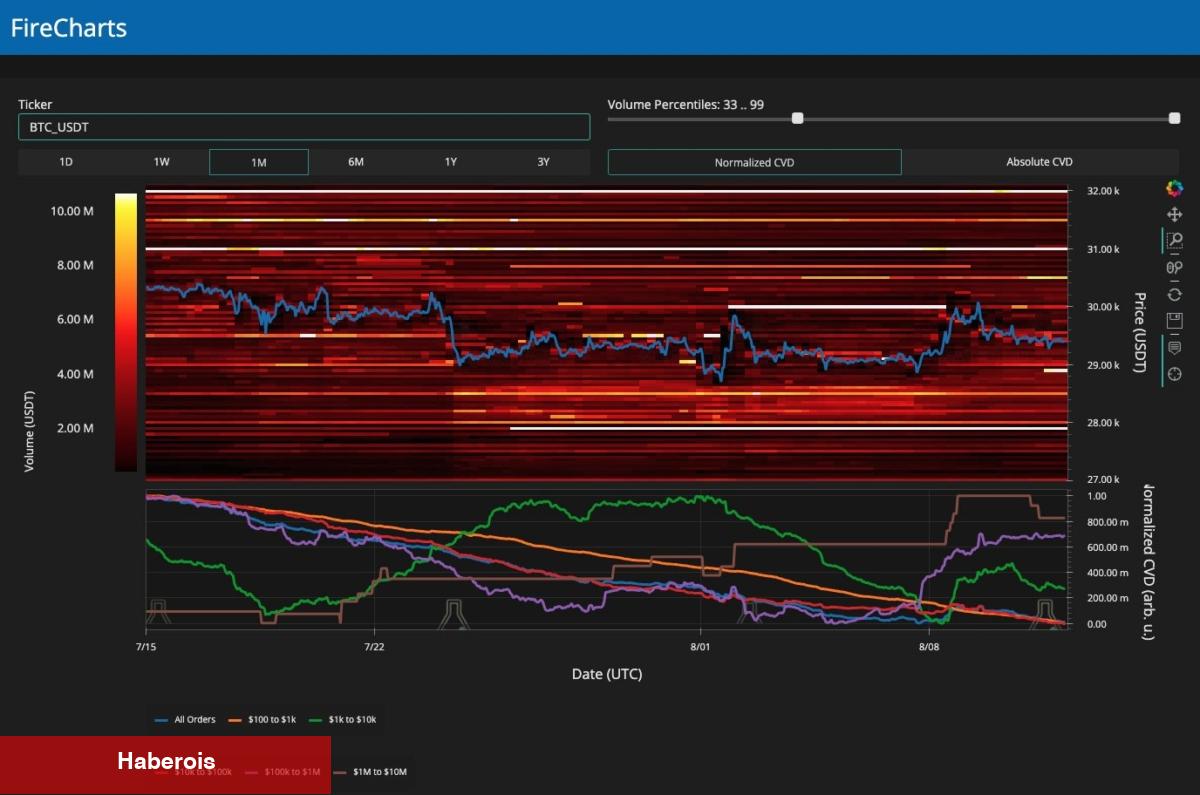The height and width of the screenshot is (795, 1200).
Task: Click the lower Volume Percentiles slider handle
Action: [x=798, y=118]
